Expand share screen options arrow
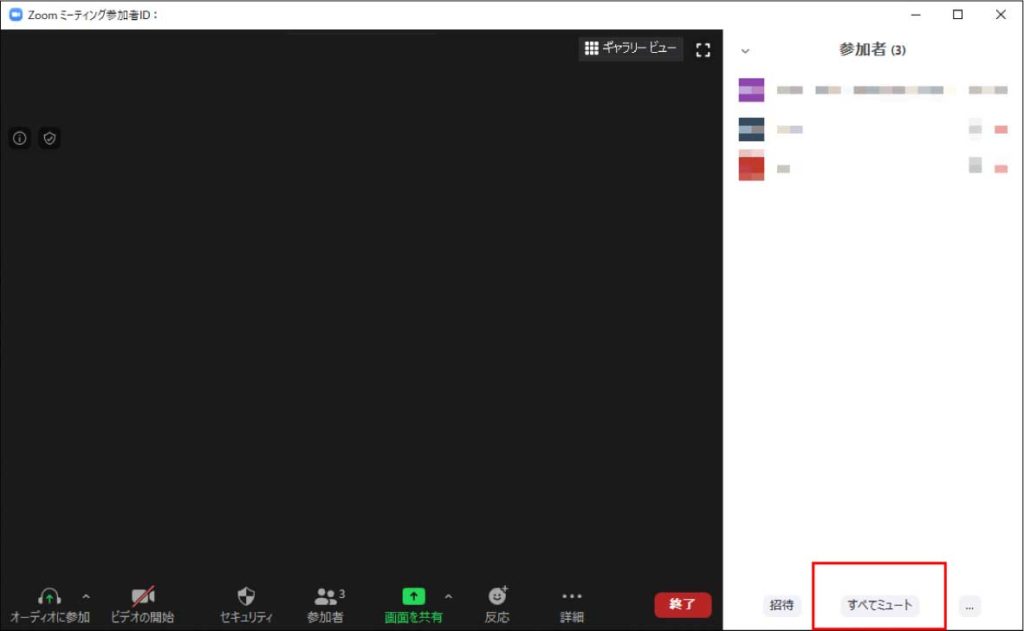Image resolution: width=1024 pixels, height=631 pixels. click(448, 596)
